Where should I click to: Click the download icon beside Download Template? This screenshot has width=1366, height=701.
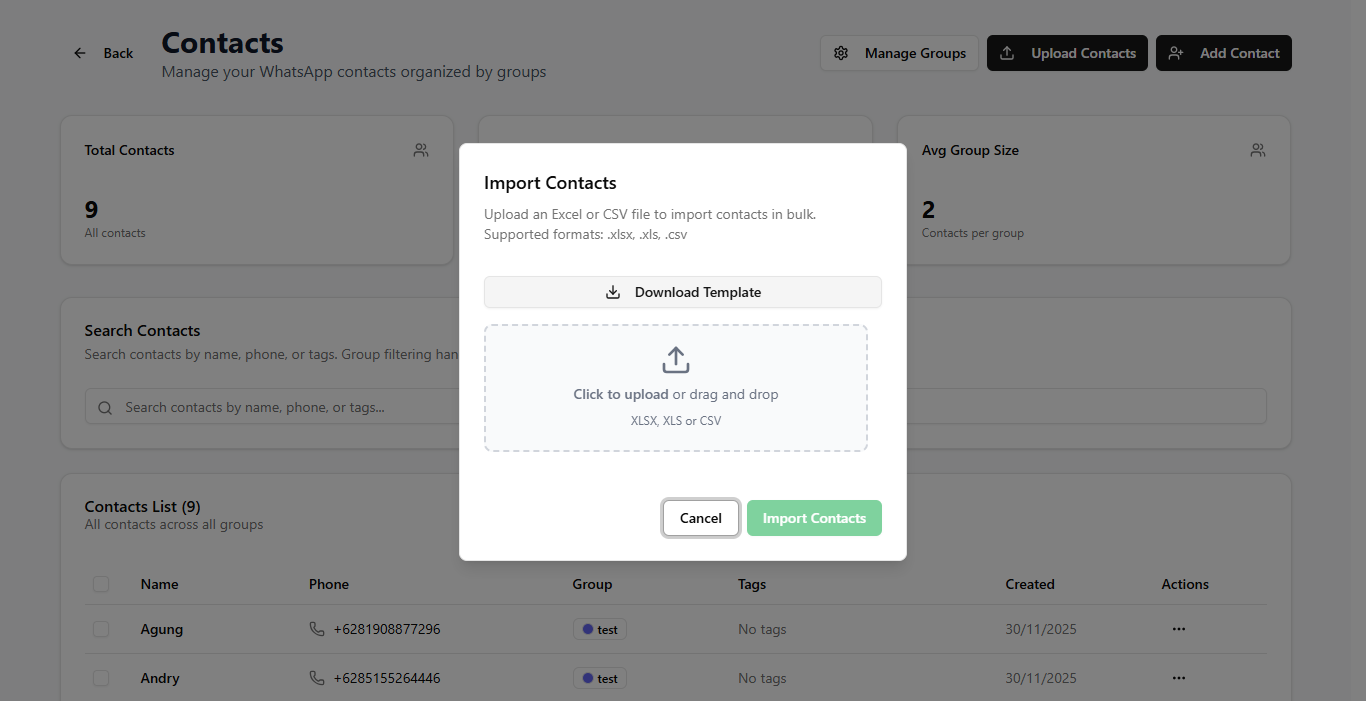613,292
